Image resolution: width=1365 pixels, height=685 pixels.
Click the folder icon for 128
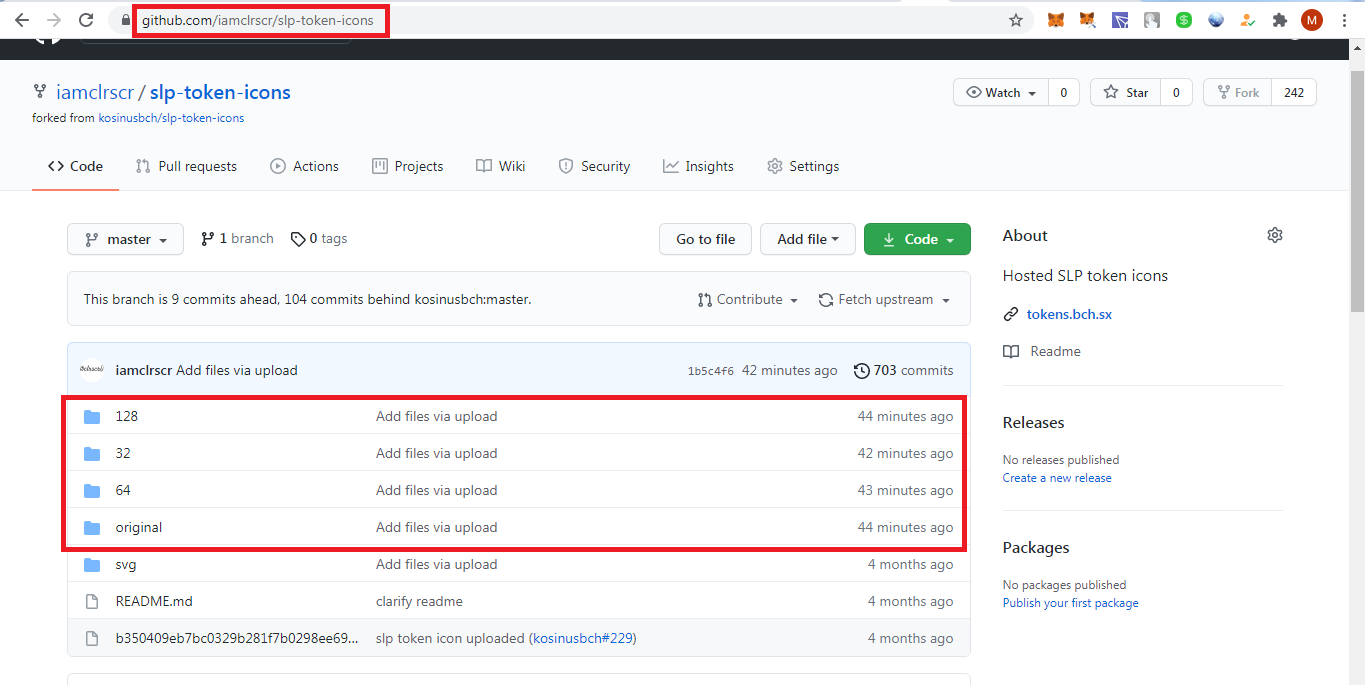[x=92, y=416]
